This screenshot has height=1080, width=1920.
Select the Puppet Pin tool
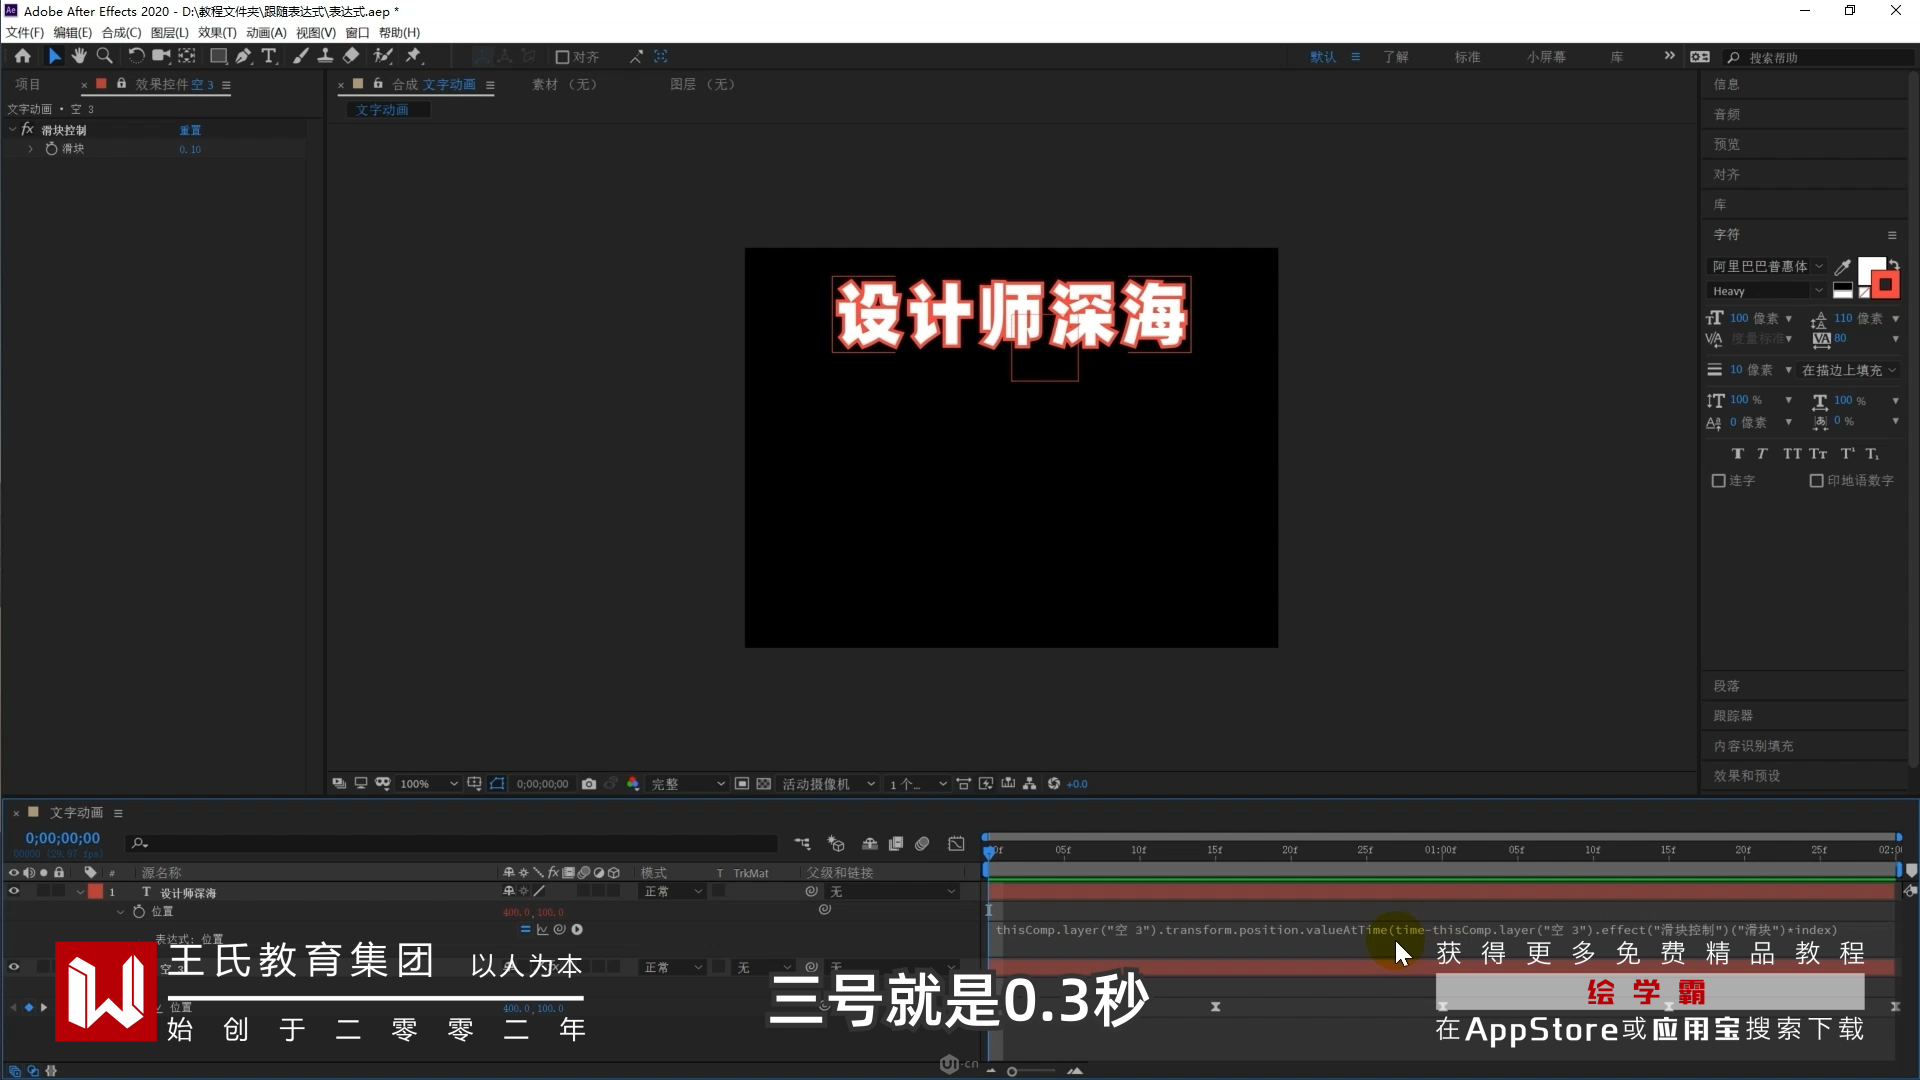pos(413,56)
